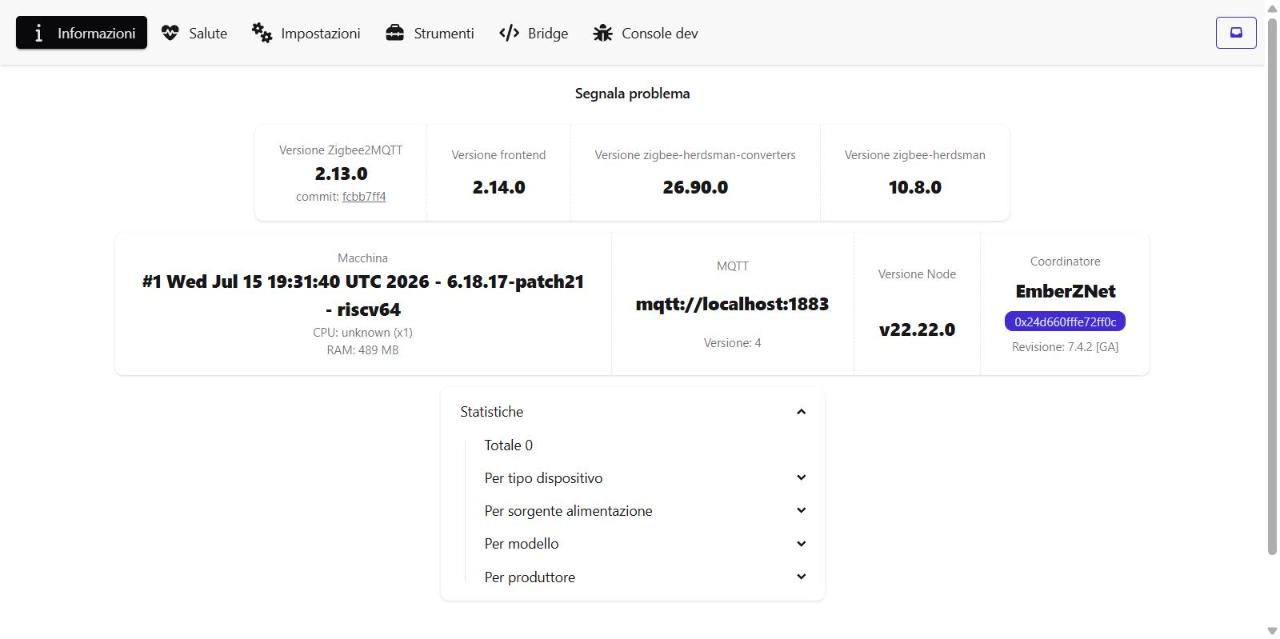Click the Zigbee2MQTT version 2.13.0
1280x639 pixels.
341,174
